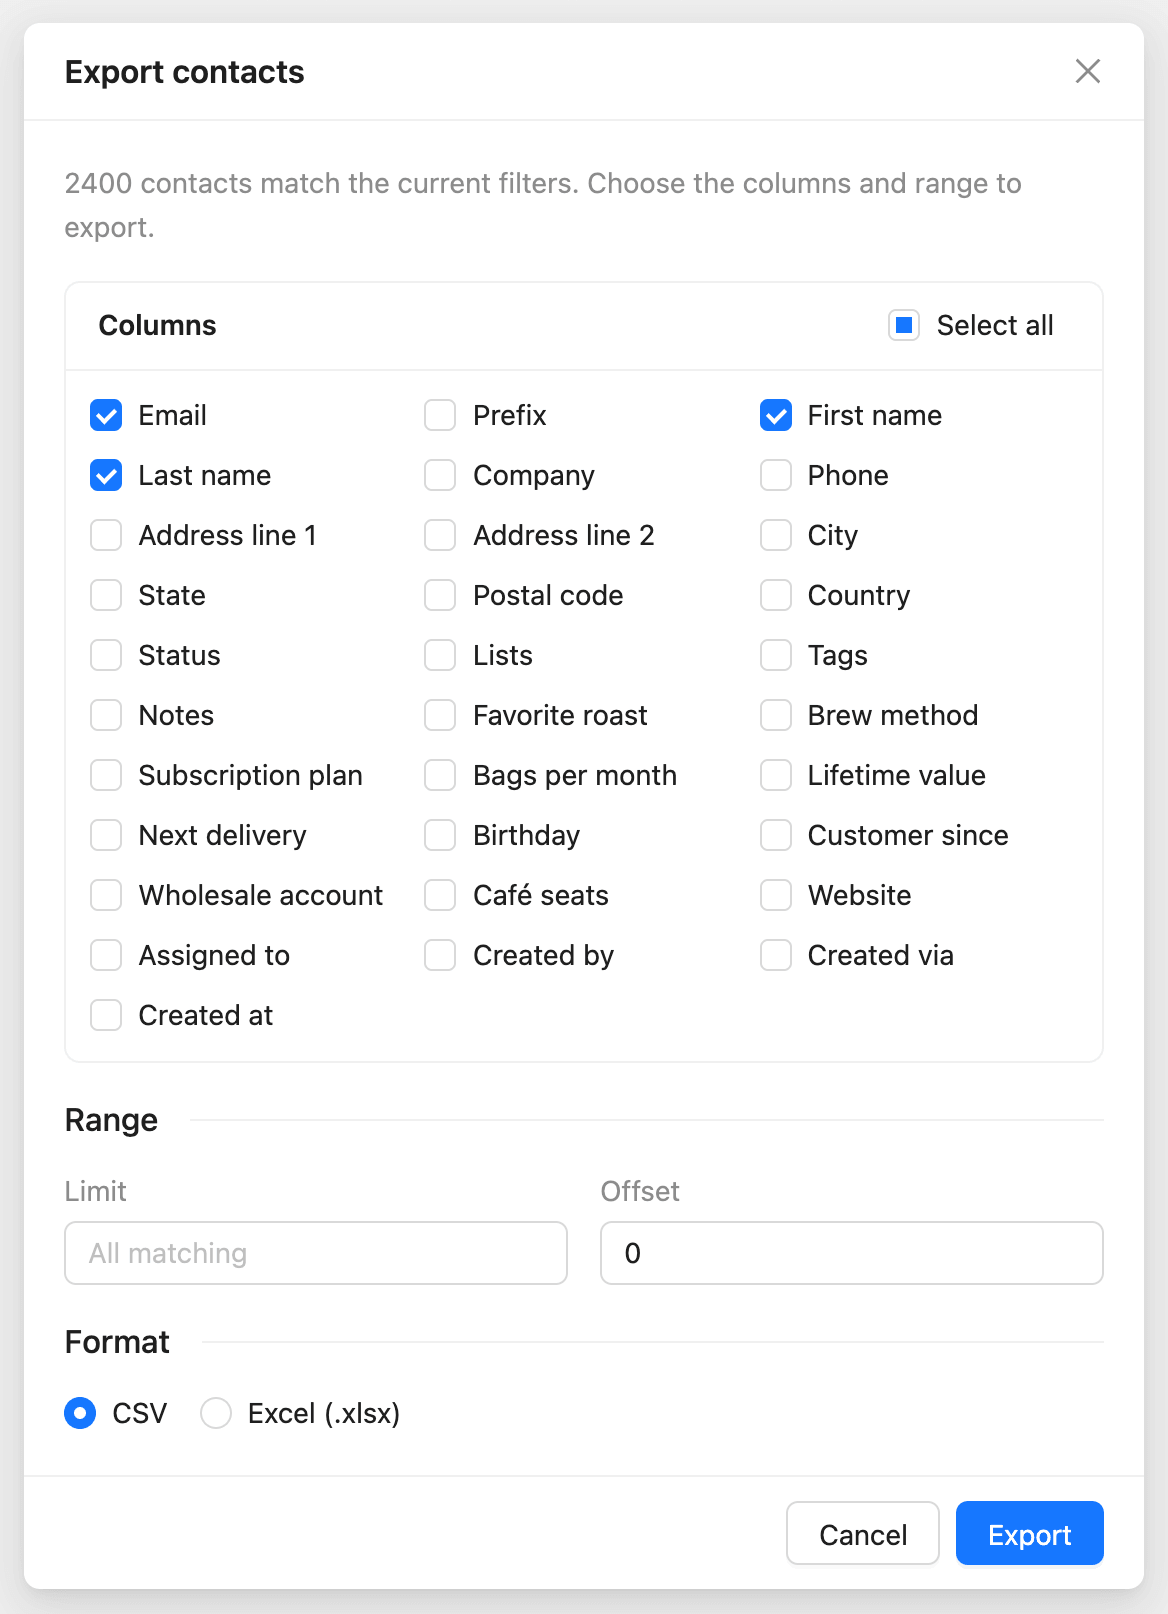The height and width of the screenshot is (1614, 1168).
Task: Uncheck the Email column checkbox
Action: click(106, 415)
